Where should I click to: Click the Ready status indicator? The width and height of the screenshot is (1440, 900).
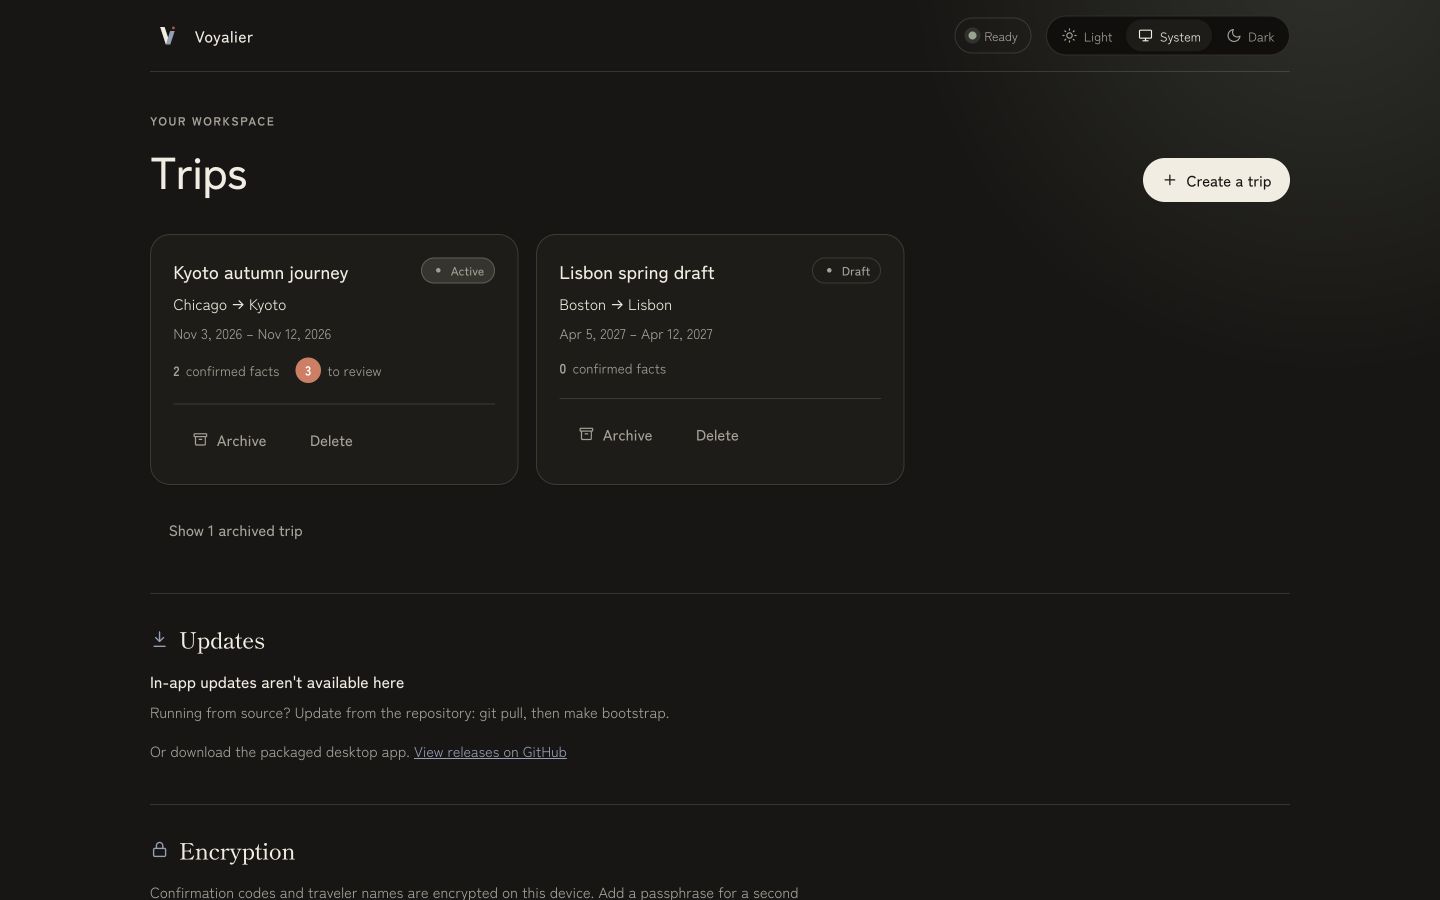(992, 36)
